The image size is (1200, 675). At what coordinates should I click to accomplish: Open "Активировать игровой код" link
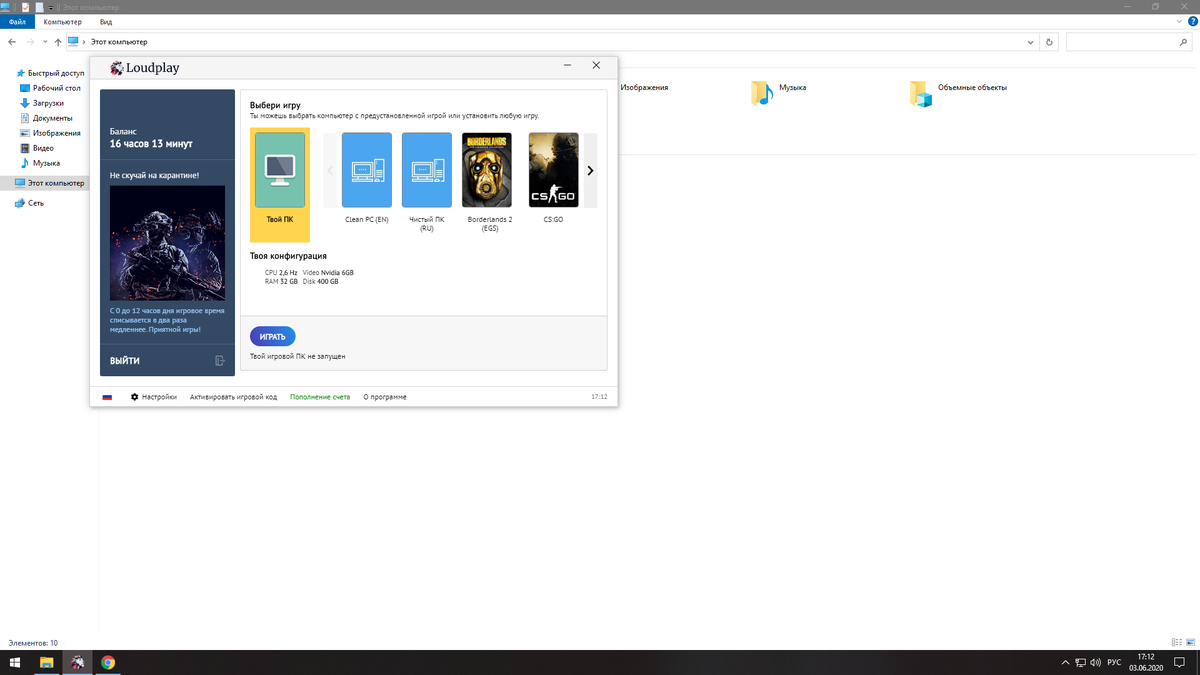point(233,397)
